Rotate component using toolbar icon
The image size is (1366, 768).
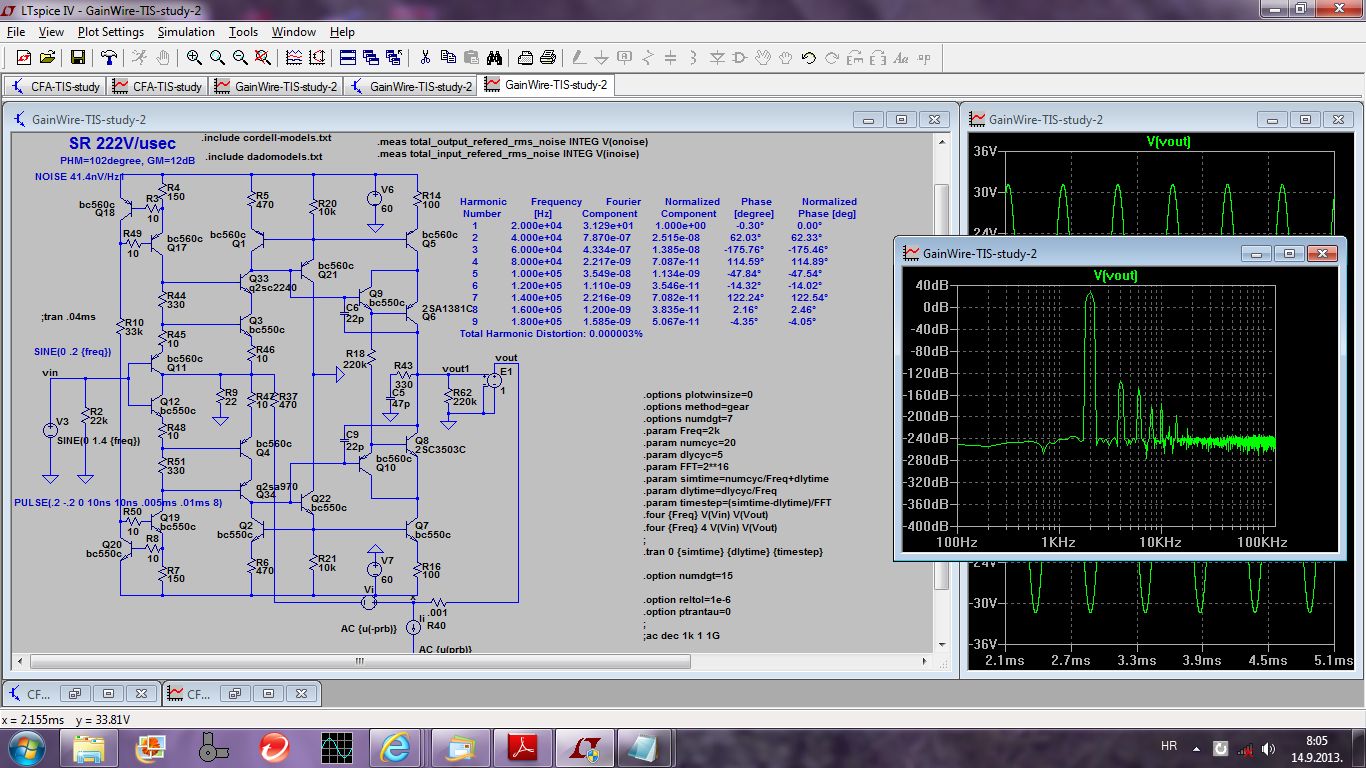point(855,58)
